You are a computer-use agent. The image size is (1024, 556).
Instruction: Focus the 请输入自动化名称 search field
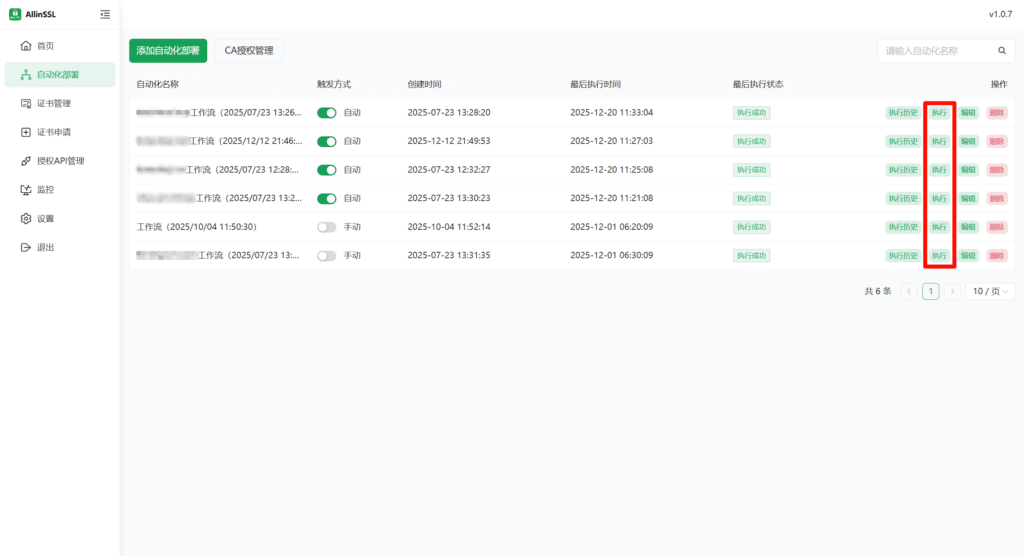pyautogui.click(x=935, y=50)
